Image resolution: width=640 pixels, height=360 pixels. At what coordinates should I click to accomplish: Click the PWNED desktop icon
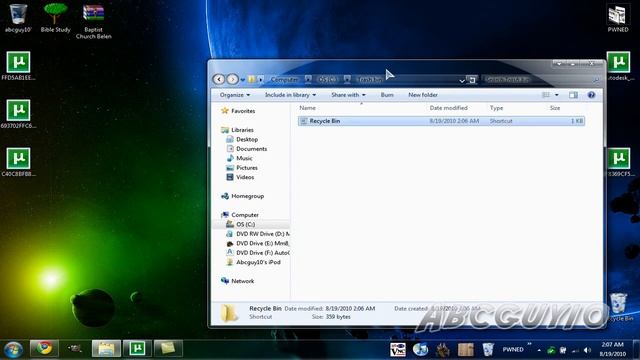(x=618, y=18)
